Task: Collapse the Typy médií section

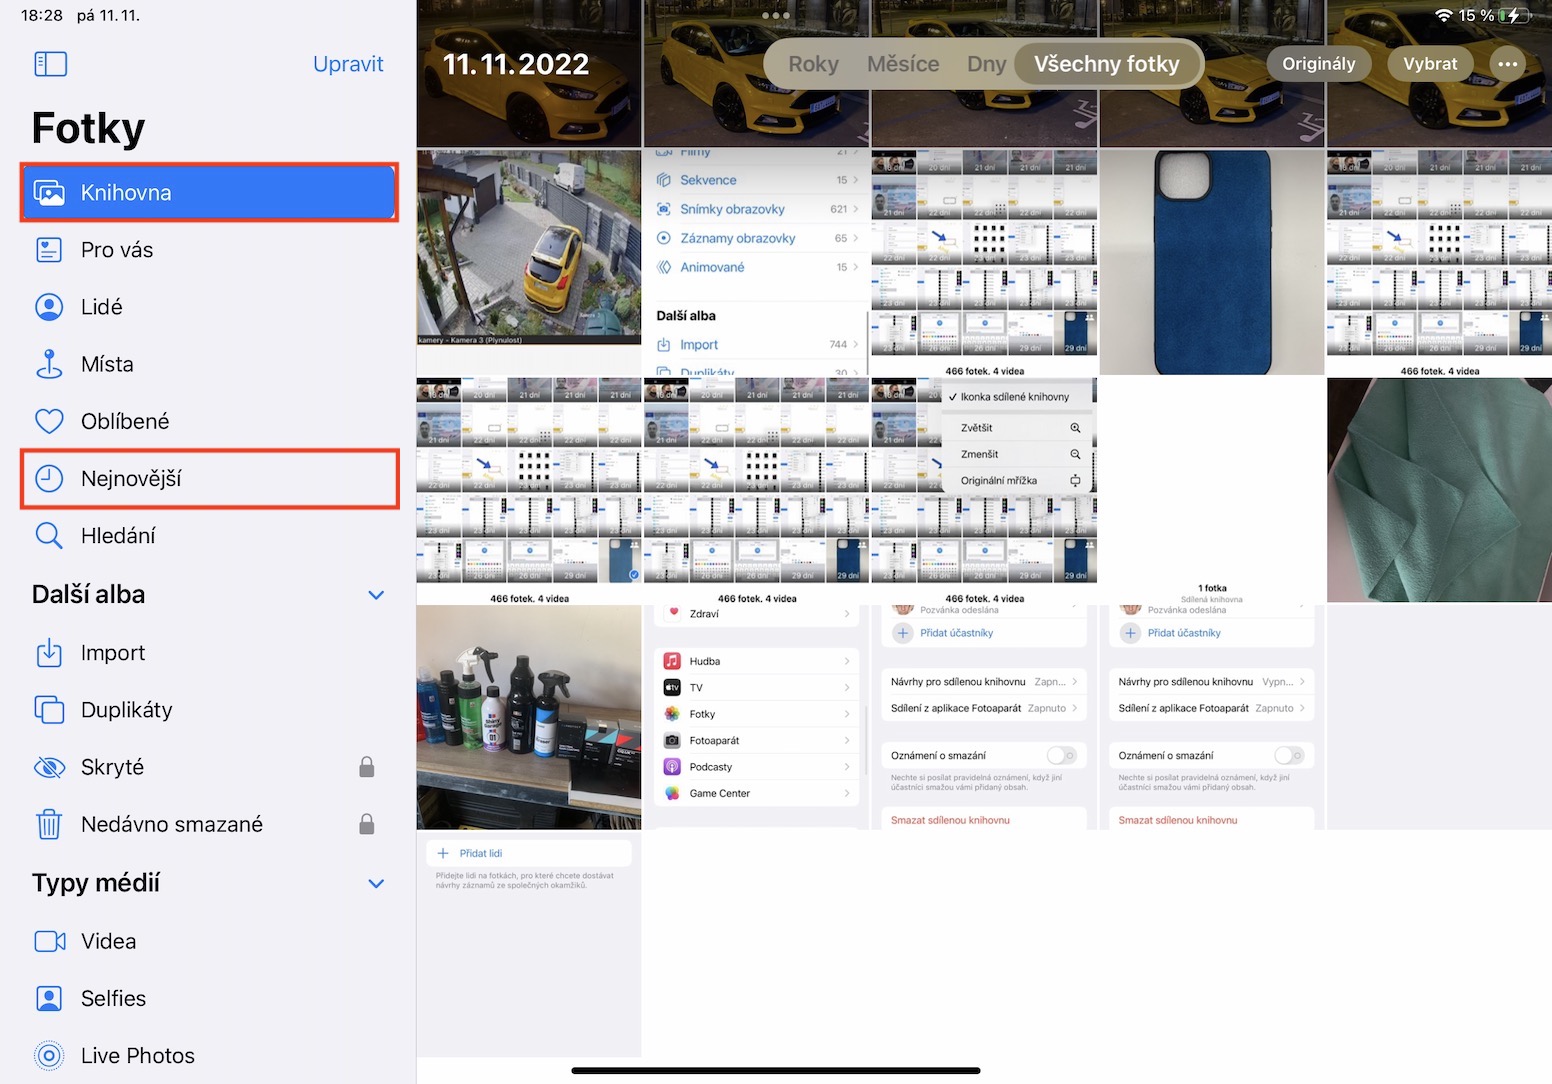Action: 376,883
